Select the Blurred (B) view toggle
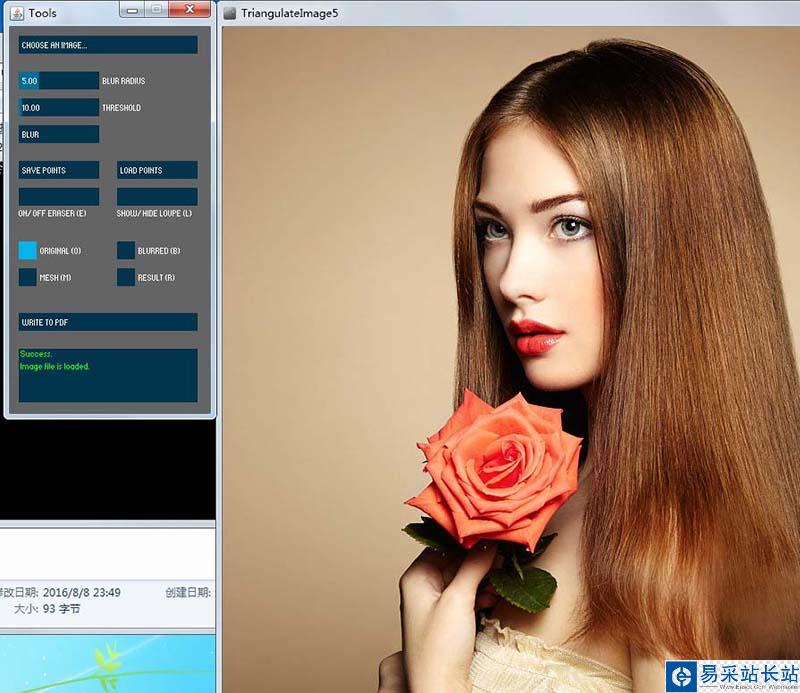Image resolution: width=800 pixels, height=693 pixels. click(126, 251)
